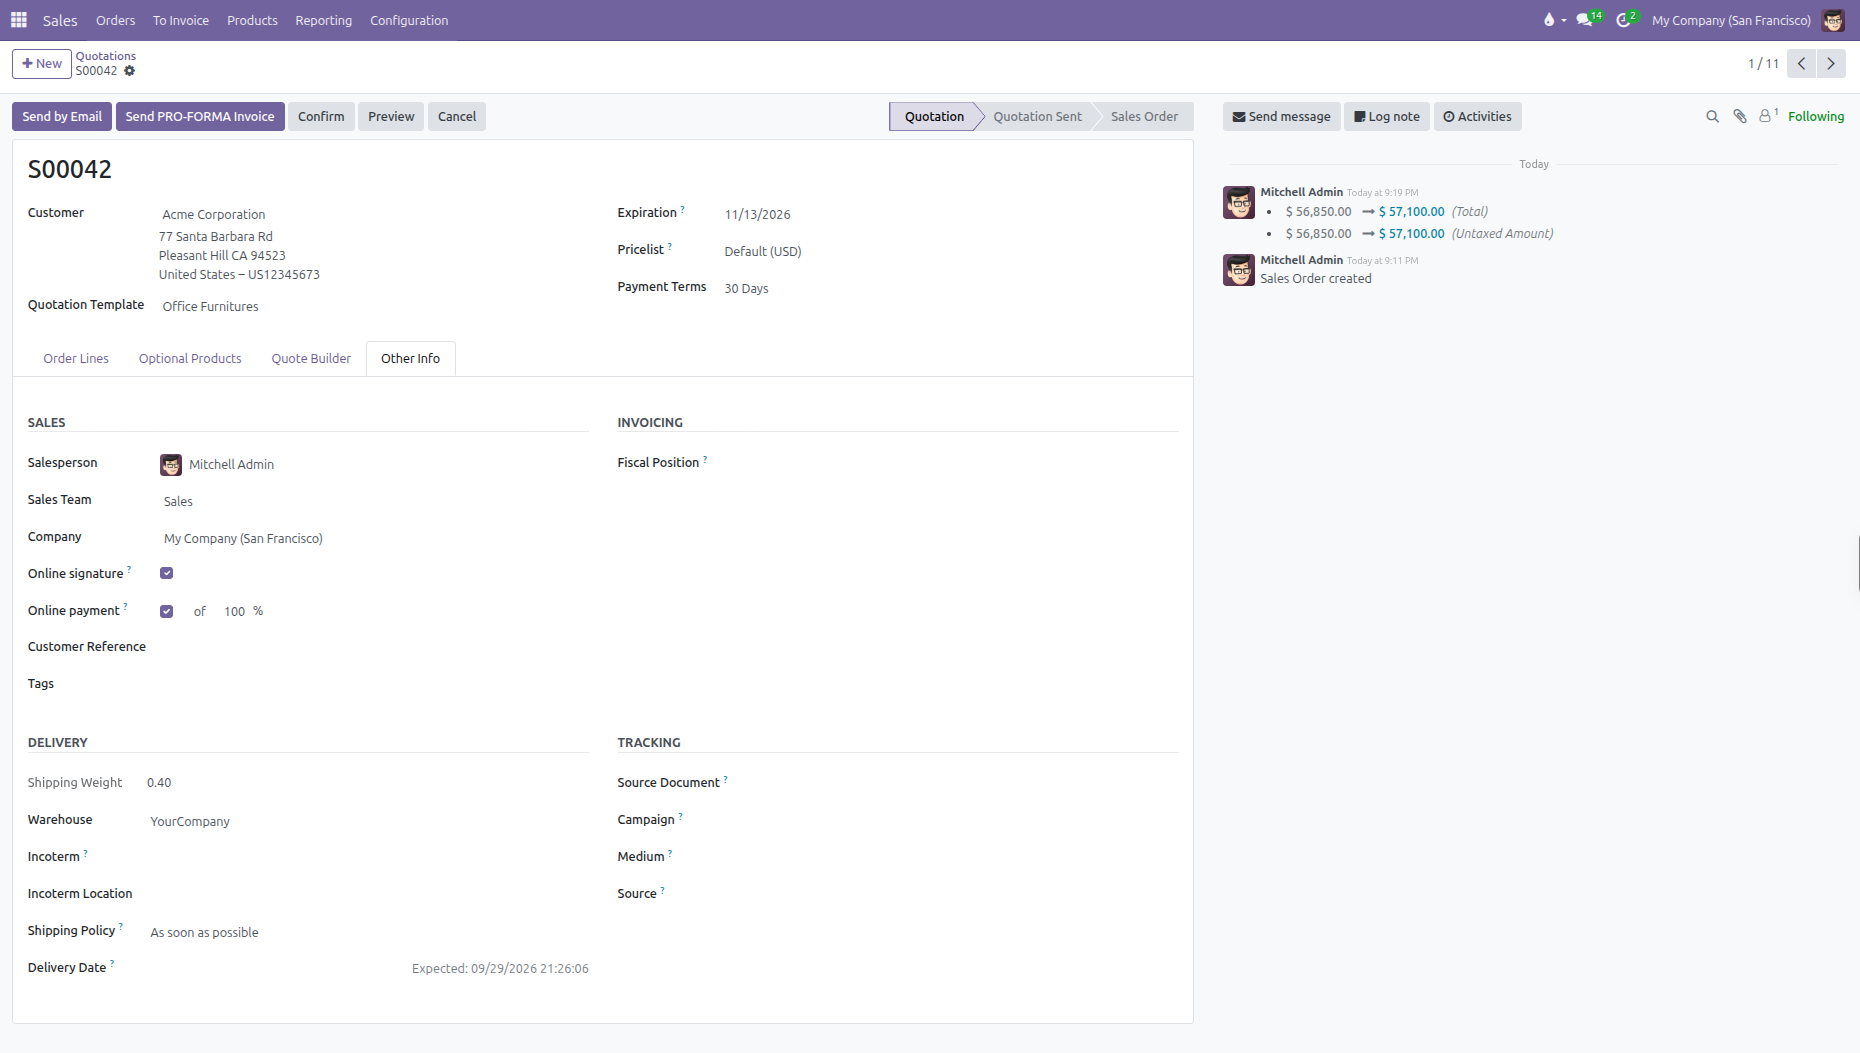The height and width of the screenshot is (1053, 1860).
Task: Click the gear icon beside S00042
Action: point(129,71)
